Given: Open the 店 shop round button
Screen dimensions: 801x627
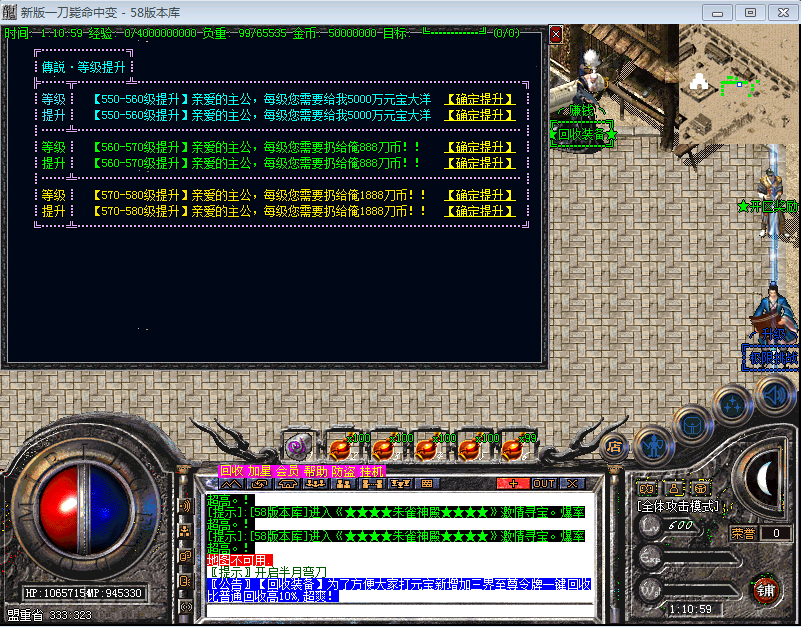Looking at the screenshot, I should pos(614,447).
